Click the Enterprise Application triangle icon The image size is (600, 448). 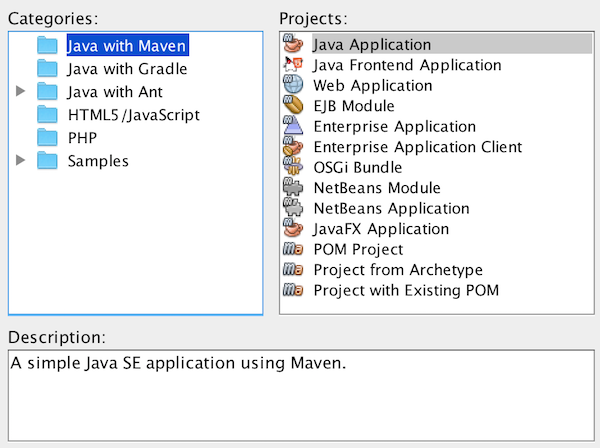click(x=293, y=127)
